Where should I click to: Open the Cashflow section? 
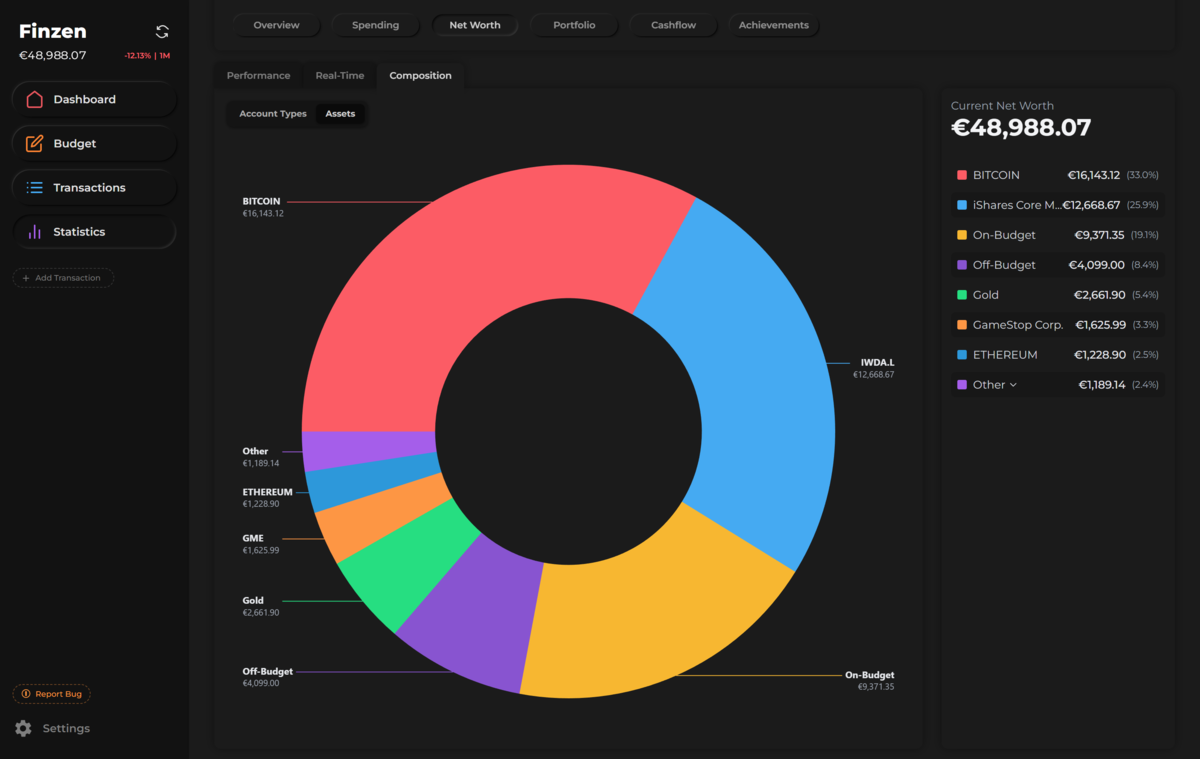(673, 25)
